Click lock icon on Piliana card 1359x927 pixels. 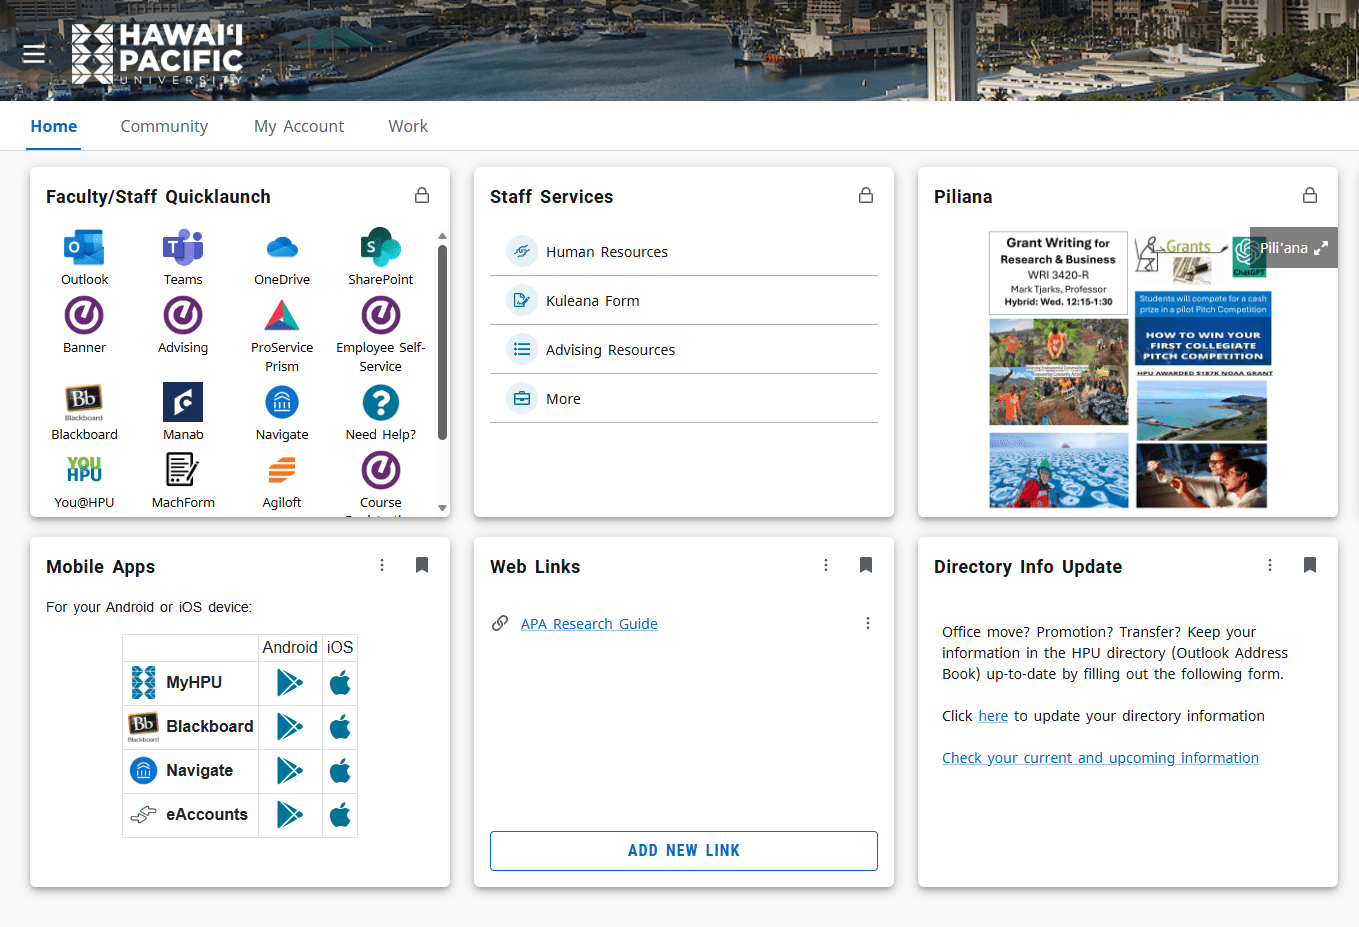pos(1310,195)
